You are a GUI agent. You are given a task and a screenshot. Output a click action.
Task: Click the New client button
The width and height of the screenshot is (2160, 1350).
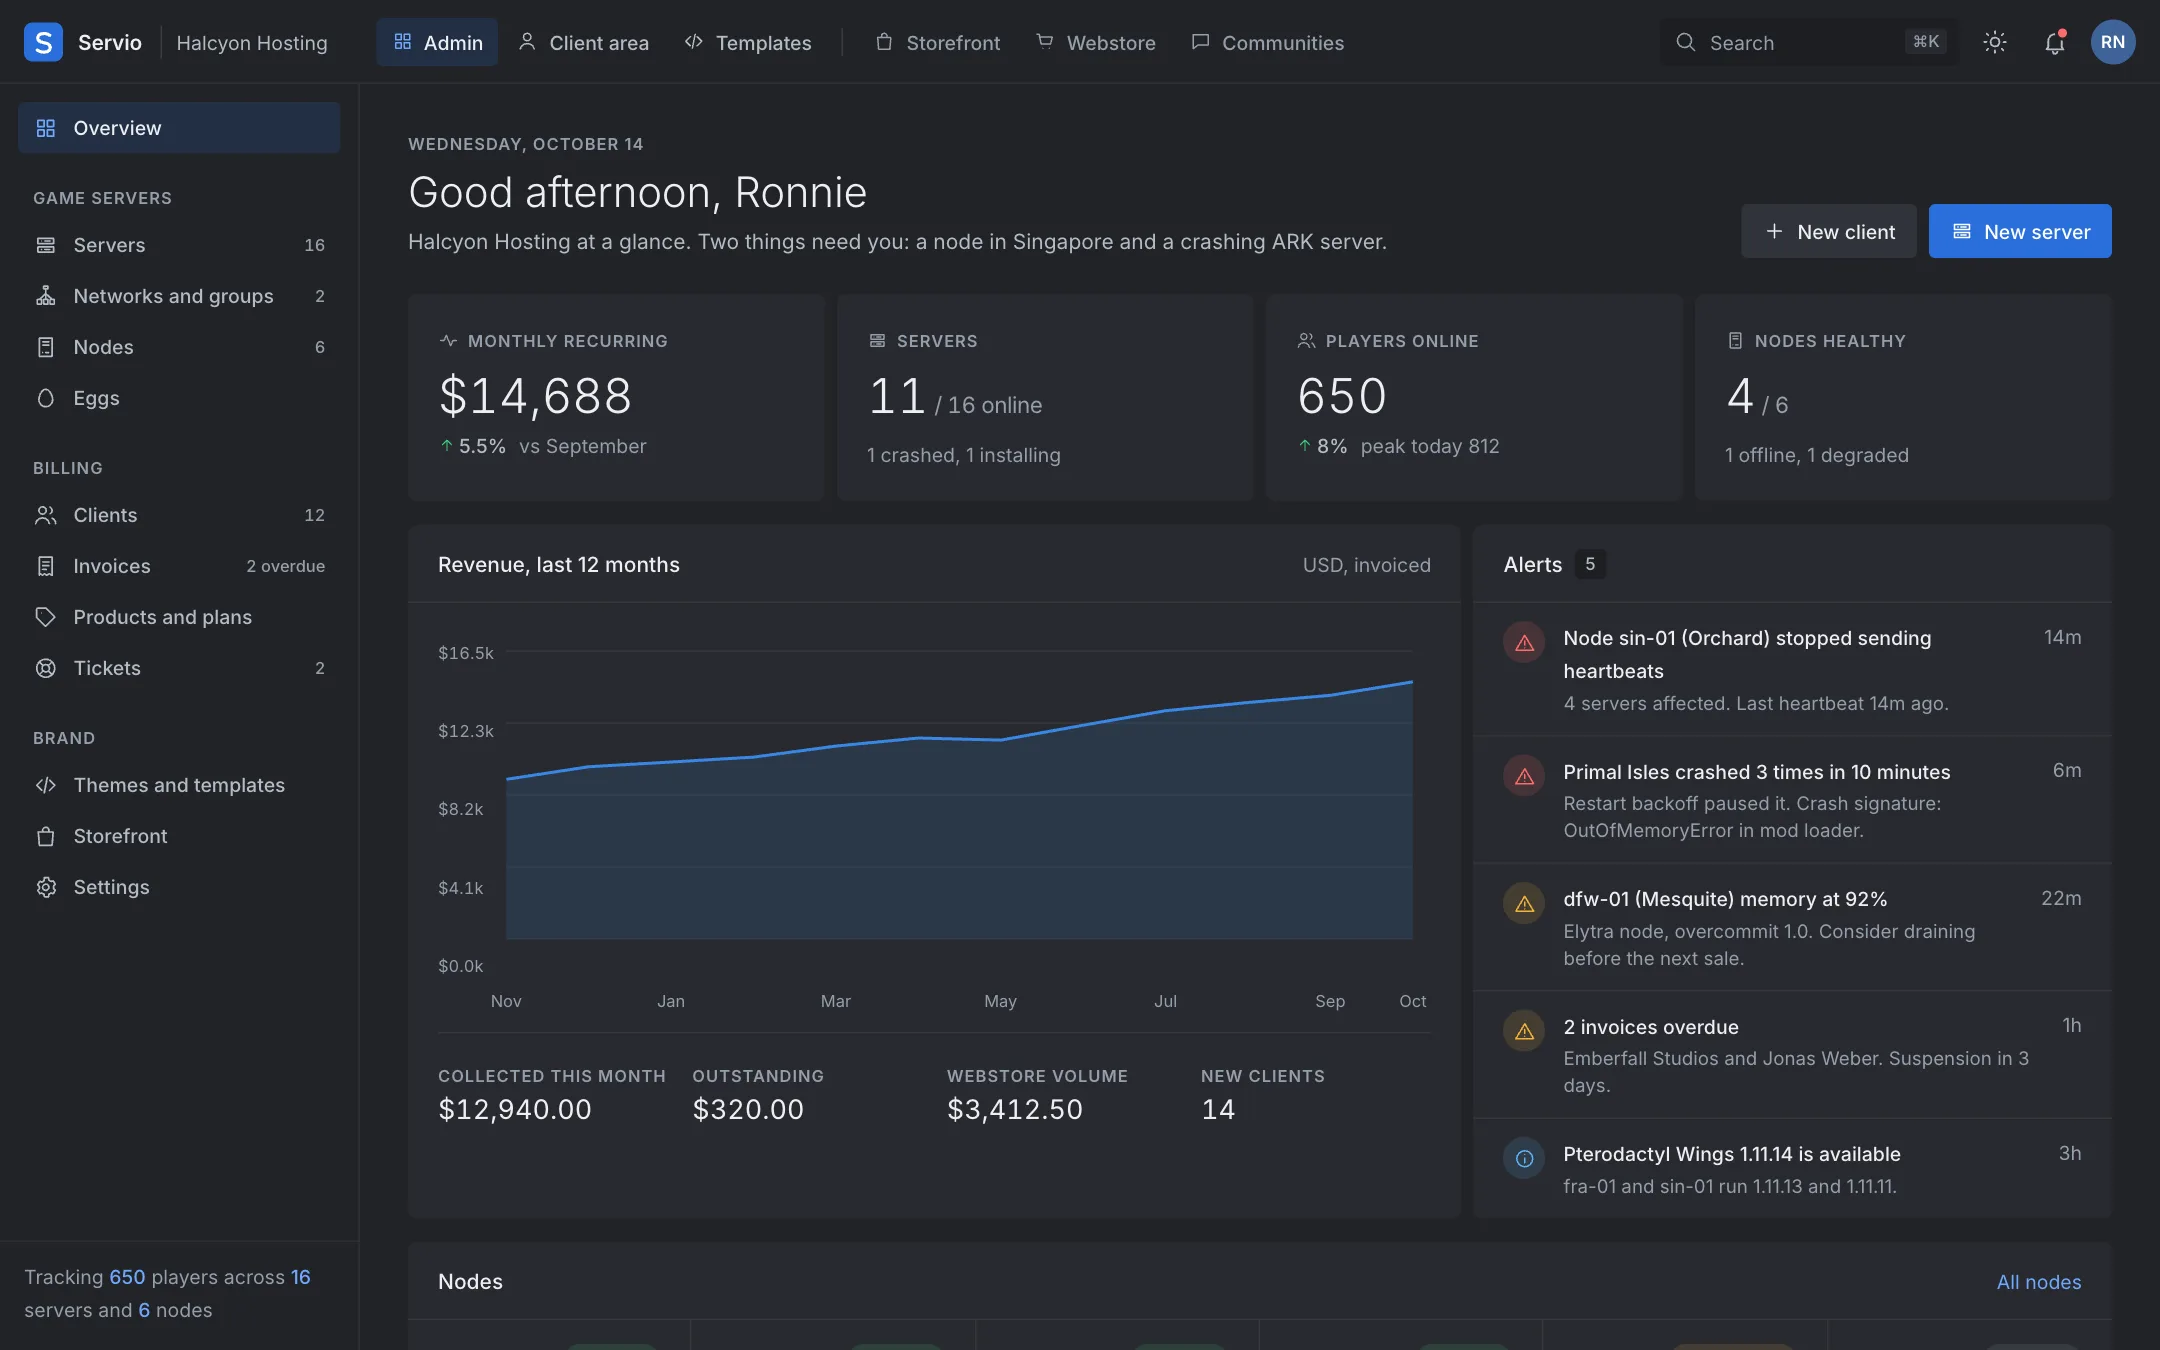[x=1829, y=231]
